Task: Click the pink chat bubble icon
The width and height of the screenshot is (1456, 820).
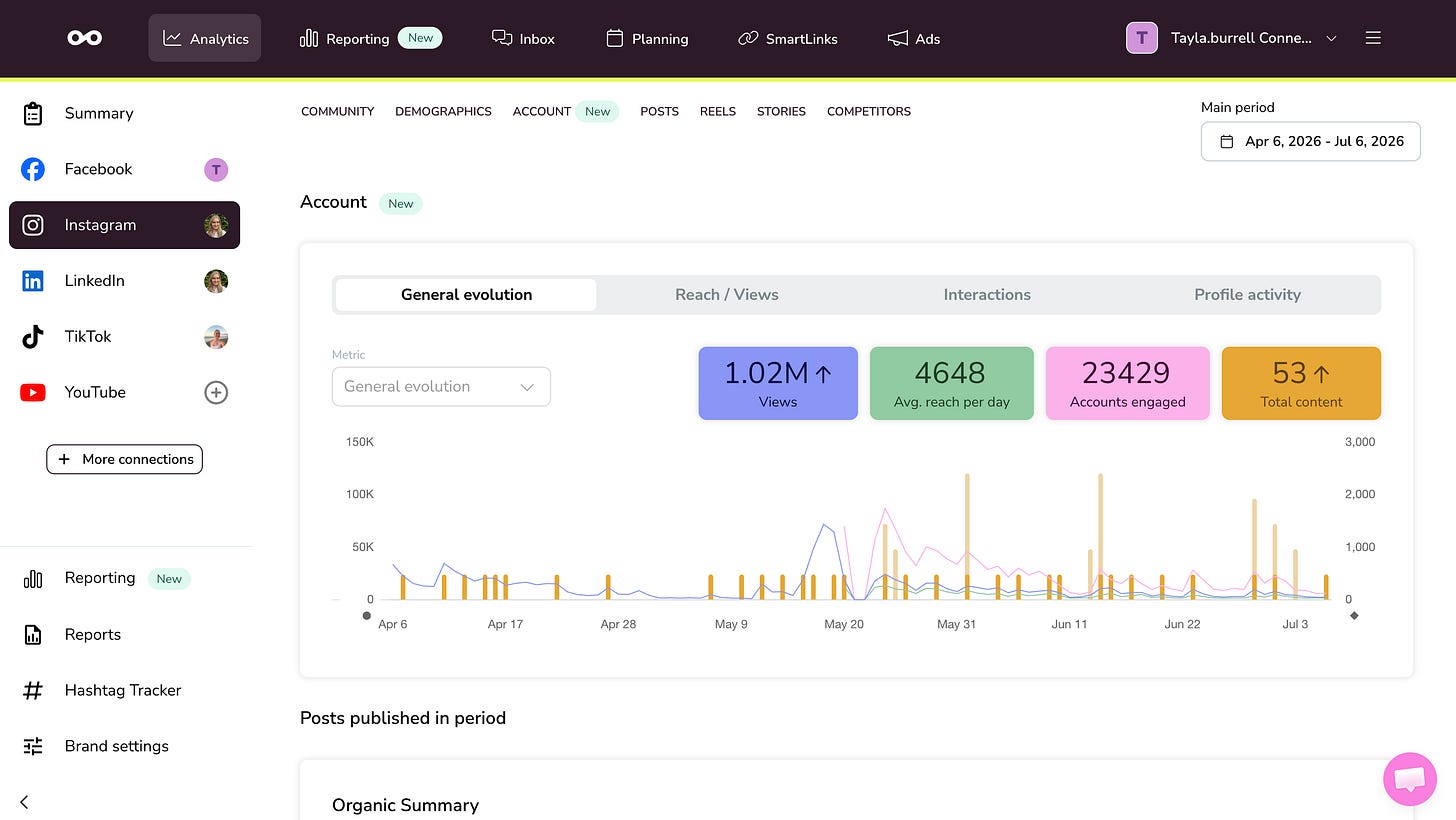Action: click(x=1410, y=779)
